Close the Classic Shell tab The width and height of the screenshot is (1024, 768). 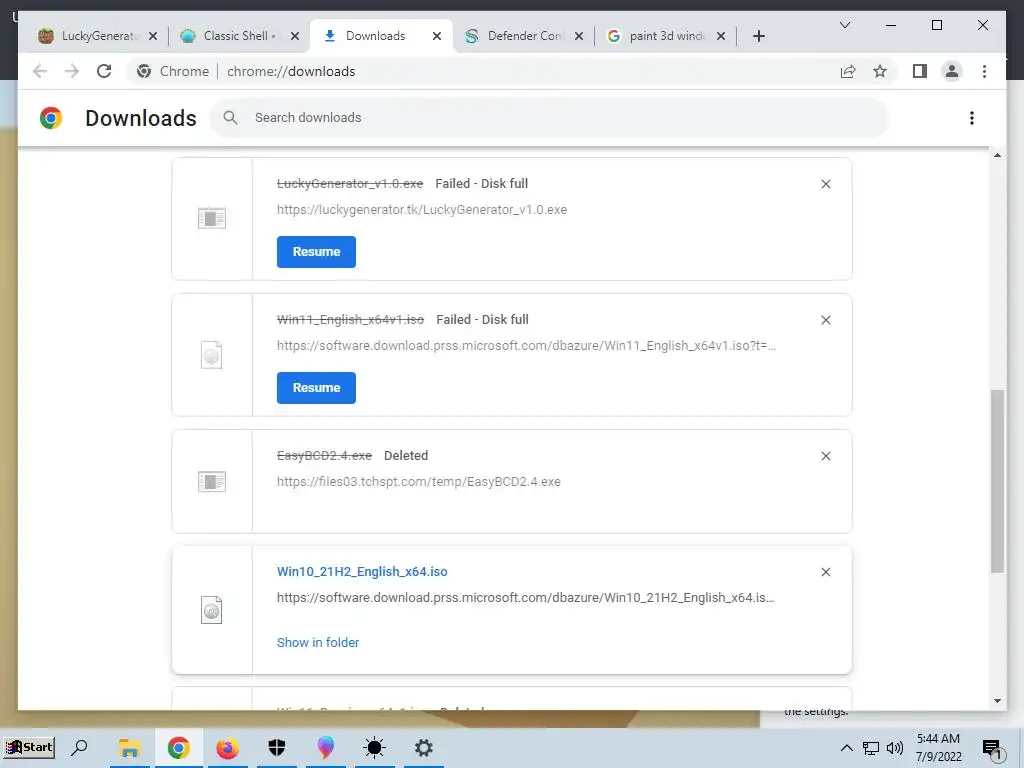pos(295,36)
